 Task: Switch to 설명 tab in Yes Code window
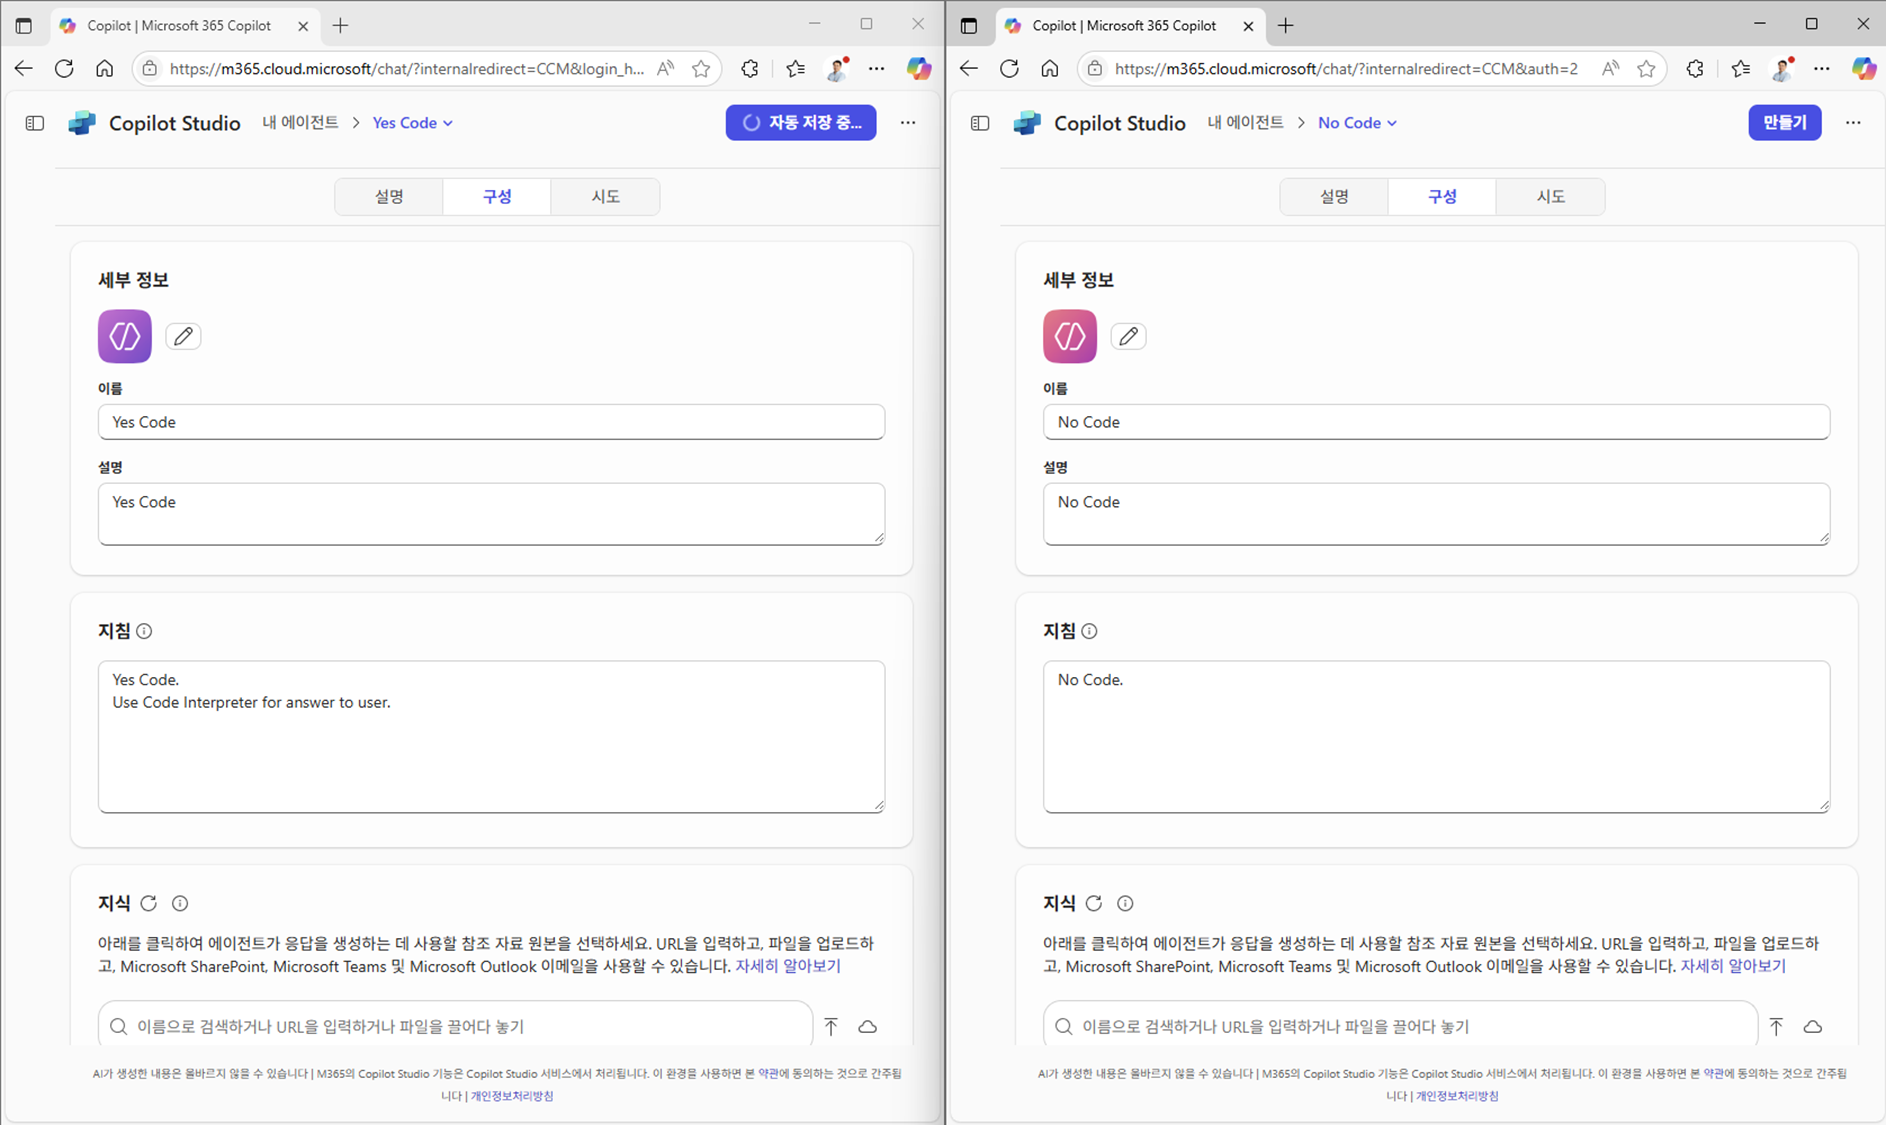(389, 196)
